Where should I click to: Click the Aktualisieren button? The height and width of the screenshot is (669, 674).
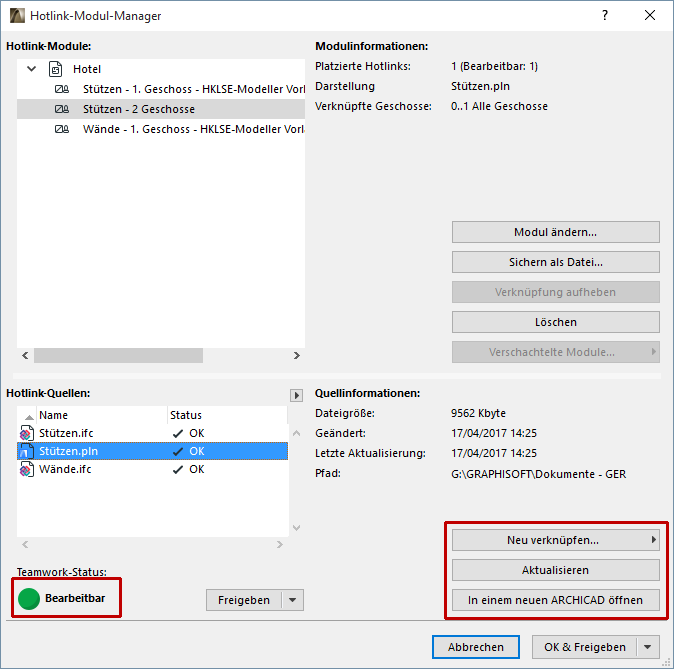pos(555,570)
